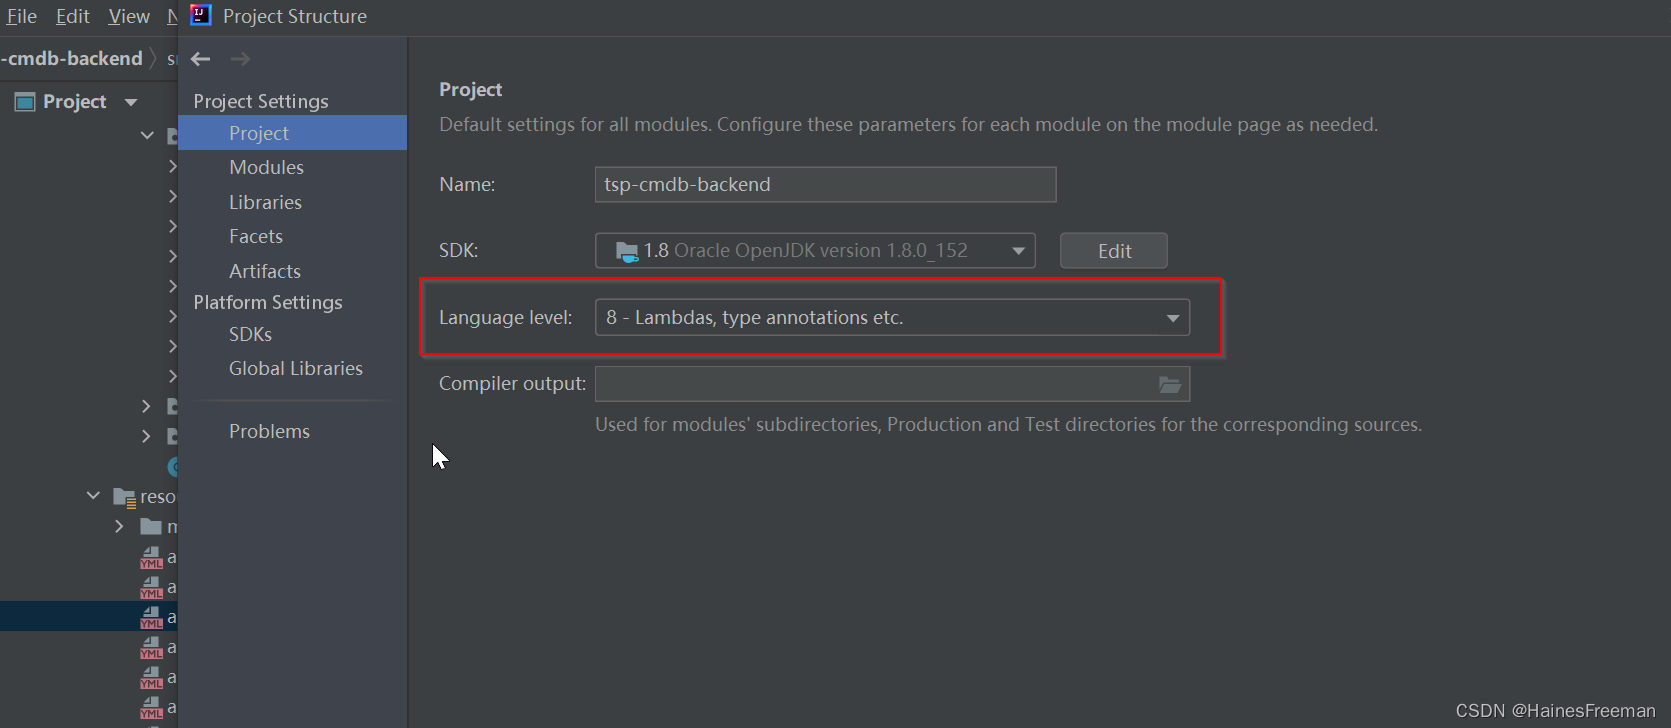Click the Project tool window icon

coord(25,102)
